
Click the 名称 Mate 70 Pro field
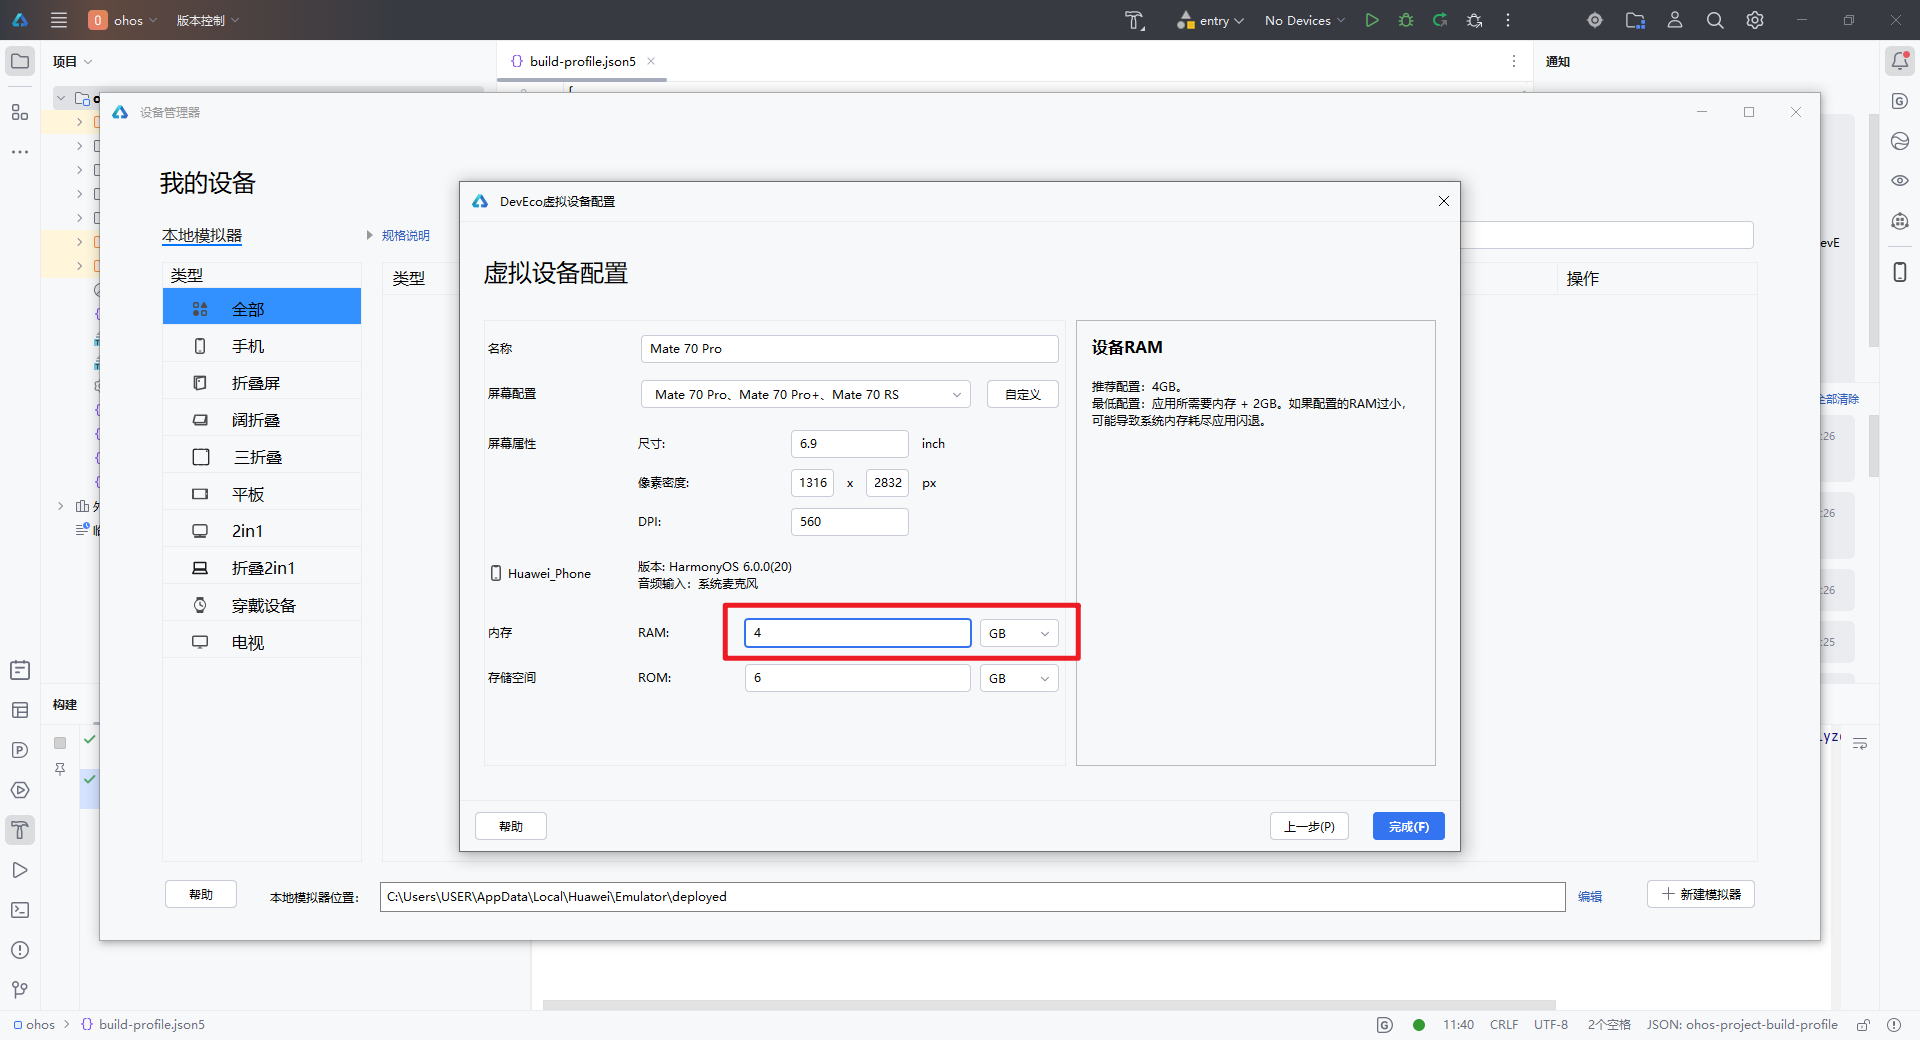(849, 349)
